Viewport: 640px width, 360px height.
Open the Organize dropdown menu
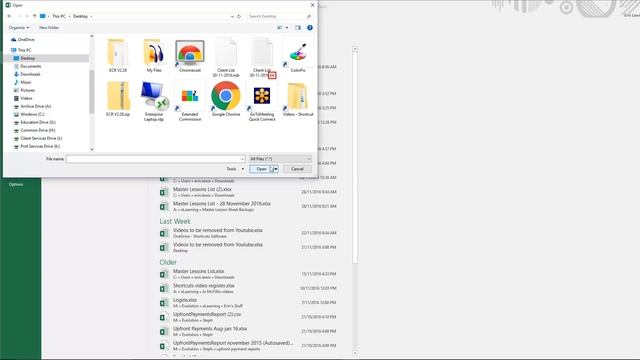(19, 28)
